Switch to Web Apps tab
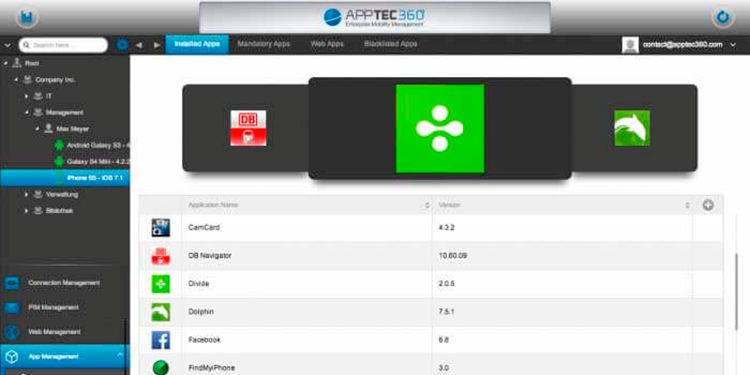Screen dimensions: 750x375 tap(327, 44)
